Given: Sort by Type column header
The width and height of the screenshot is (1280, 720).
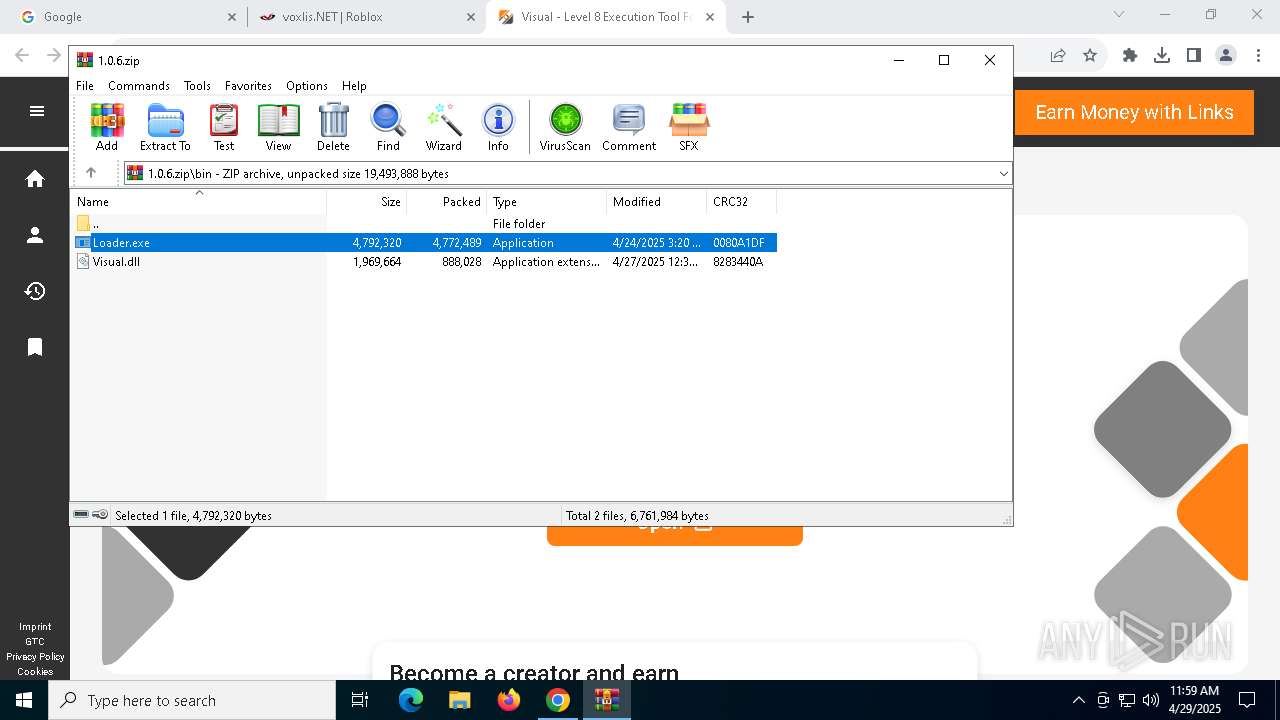Looking at the screenshot, I should point(547,202).
